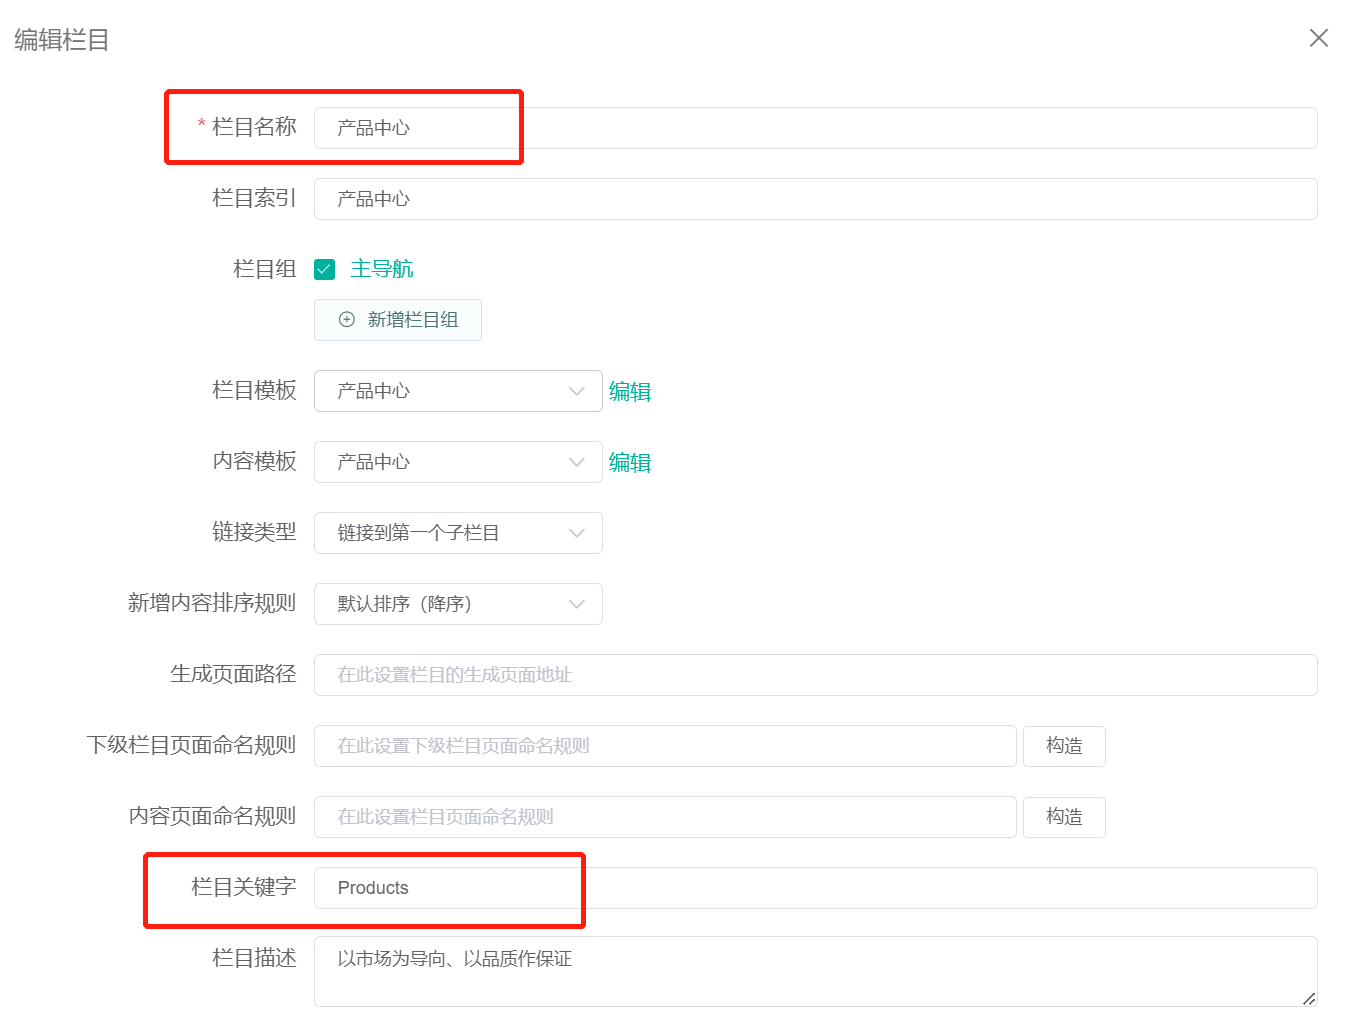
Task: Open the 内容模板 content template dropdown
Action: click(457, 462)
